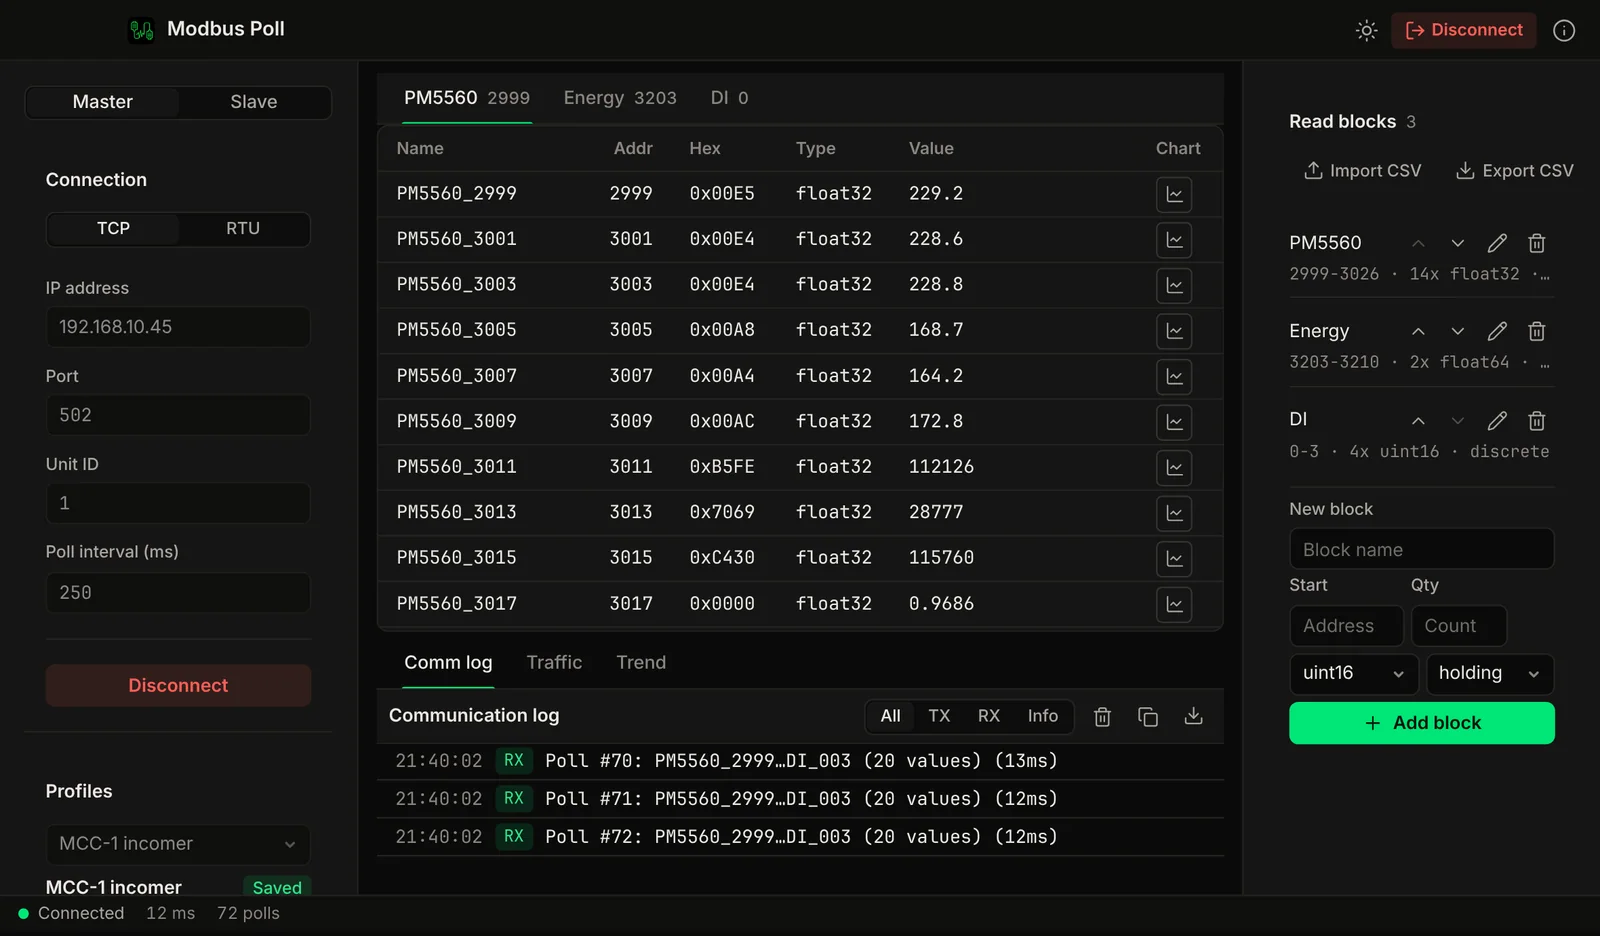Filter log to TX messages
Viewport: 1600px width, 936px height.
939,716
